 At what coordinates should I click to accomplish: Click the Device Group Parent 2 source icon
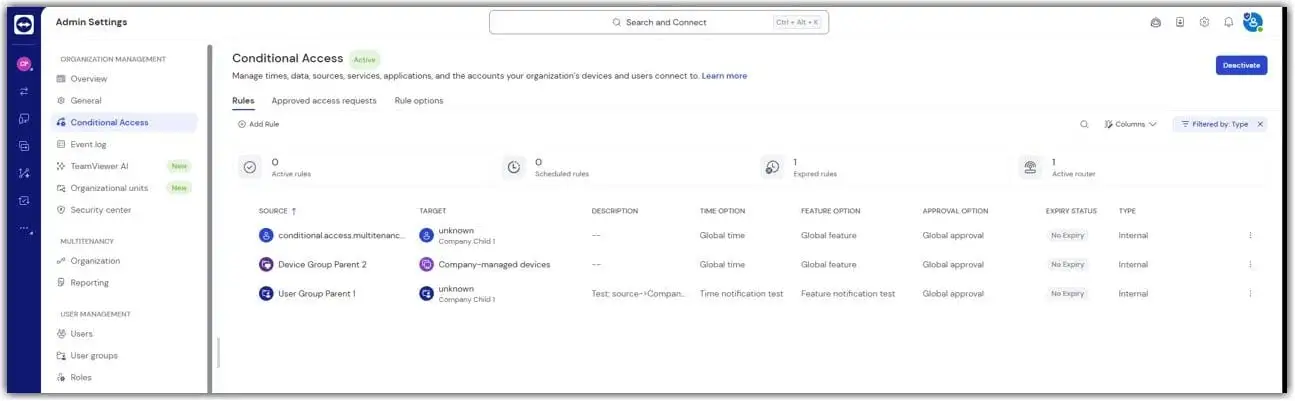click(x=266, y=265)
